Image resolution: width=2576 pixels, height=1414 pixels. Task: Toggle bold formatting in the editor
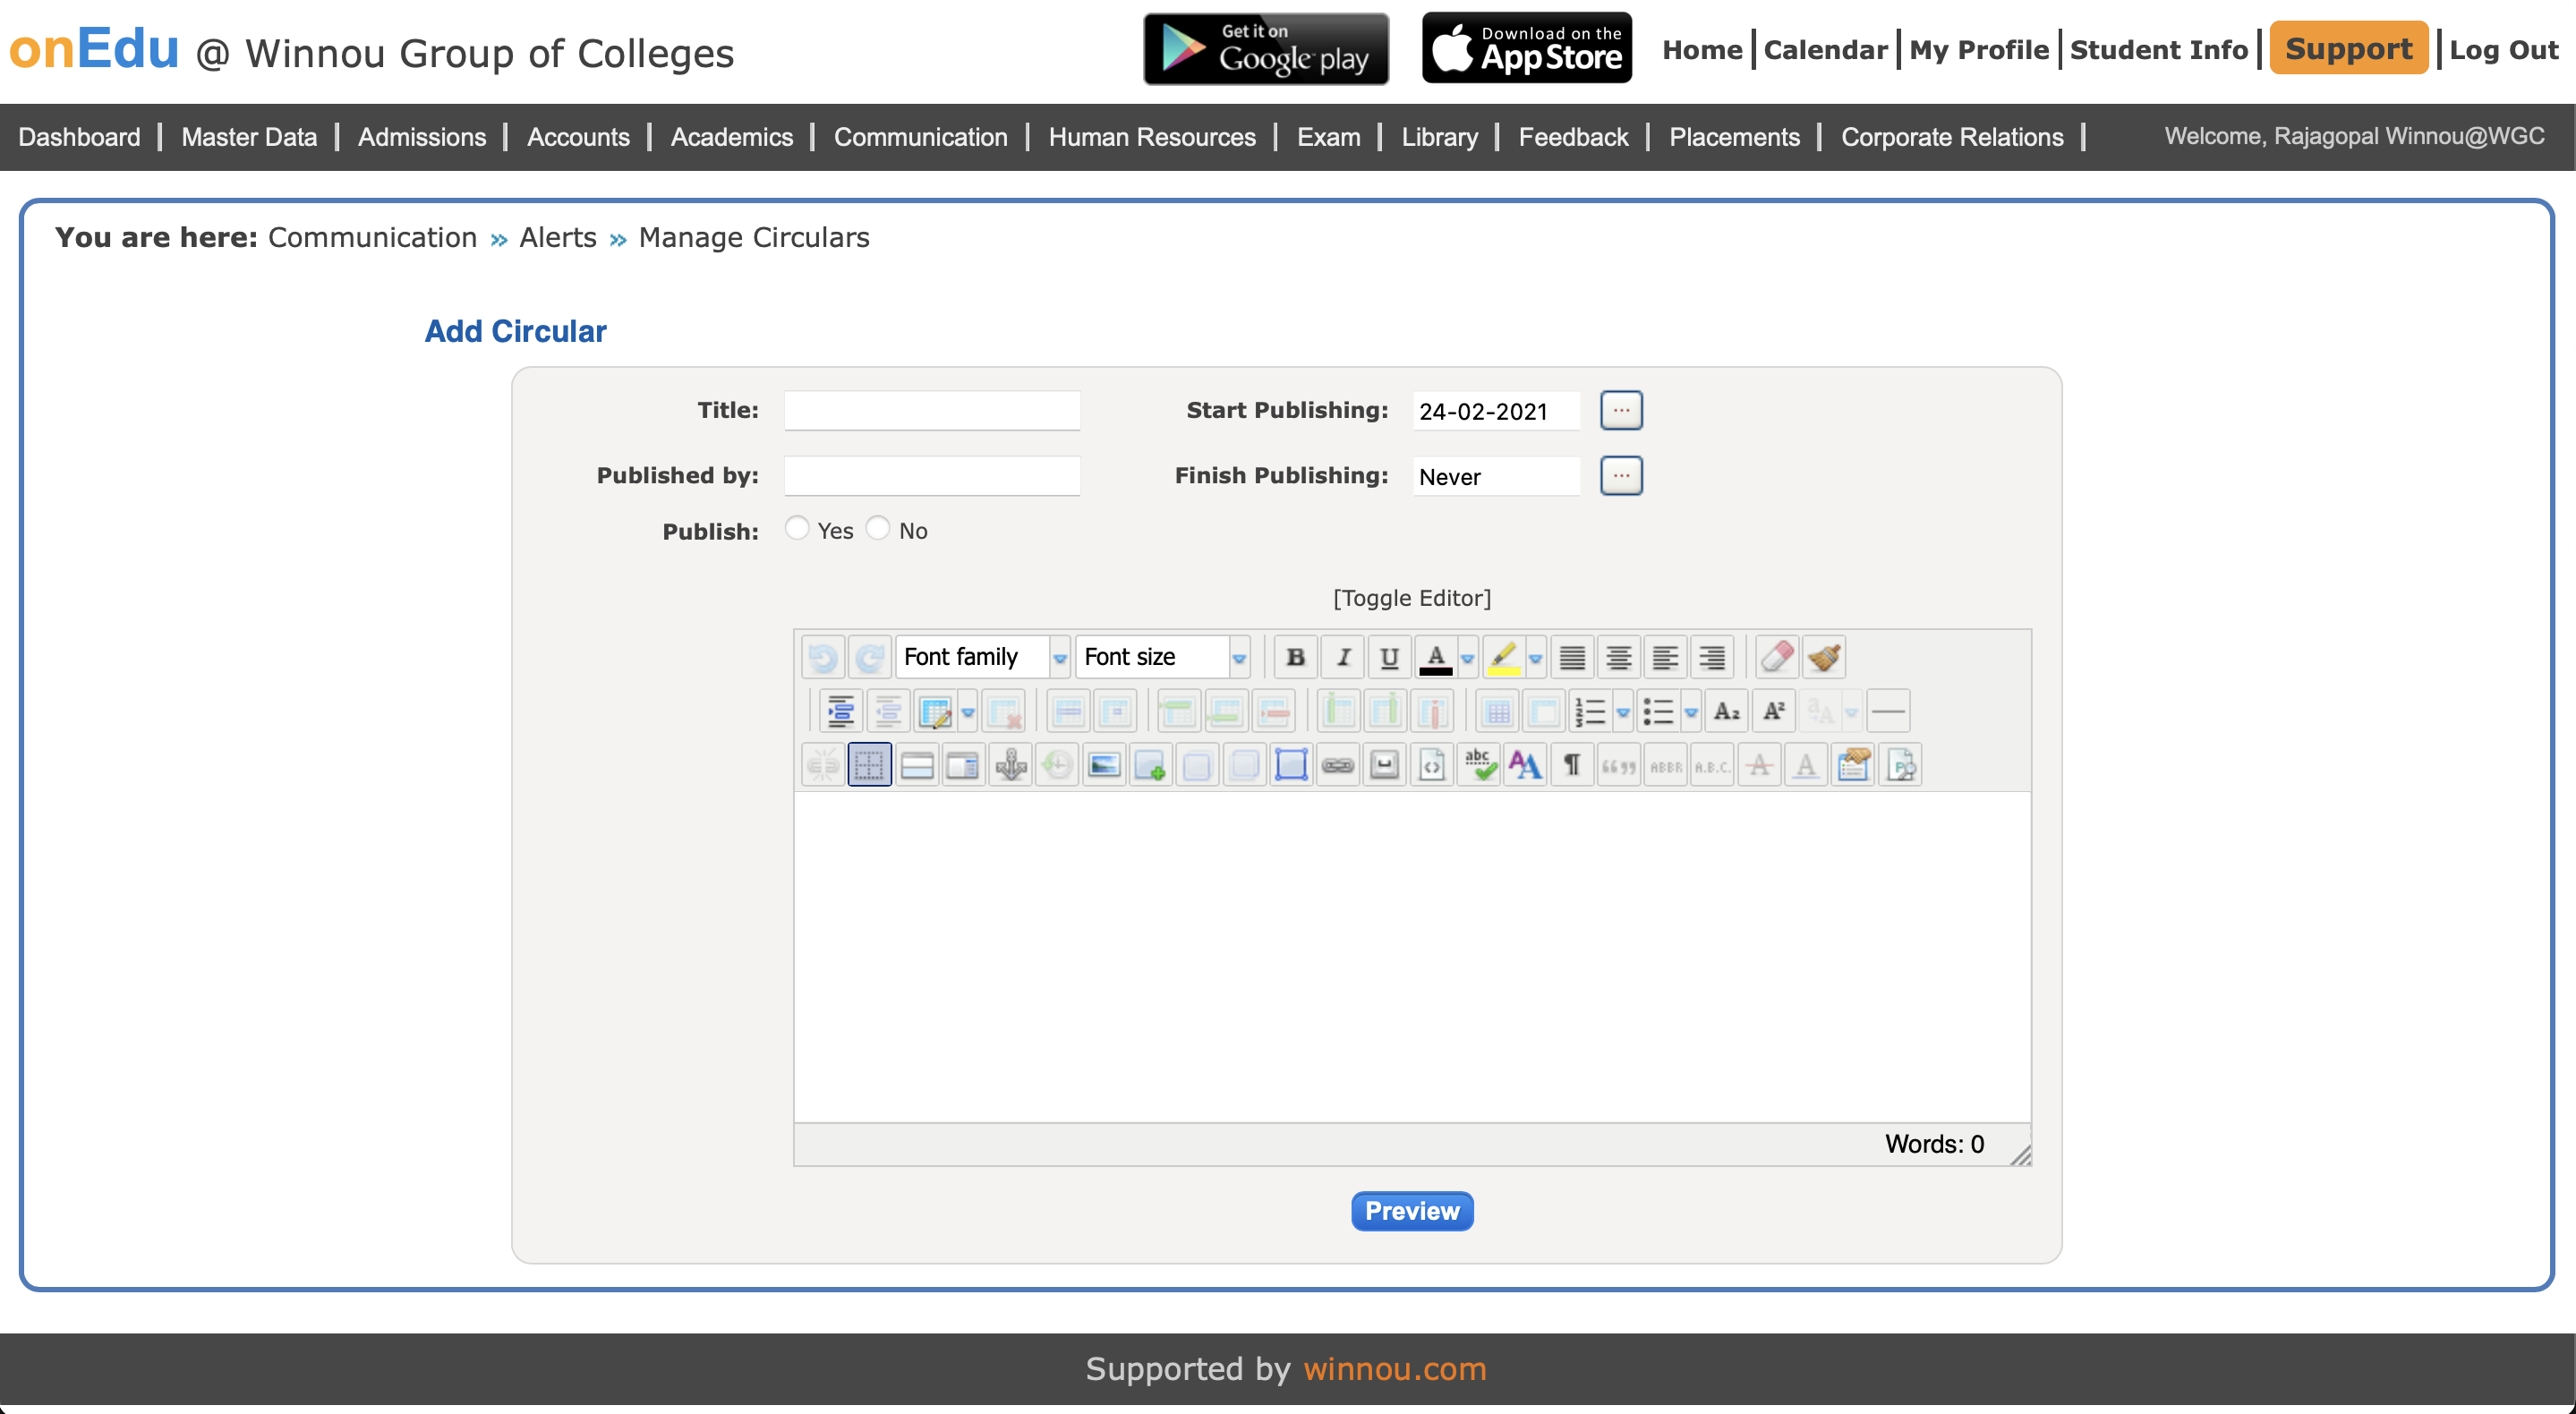point(1295,657)
